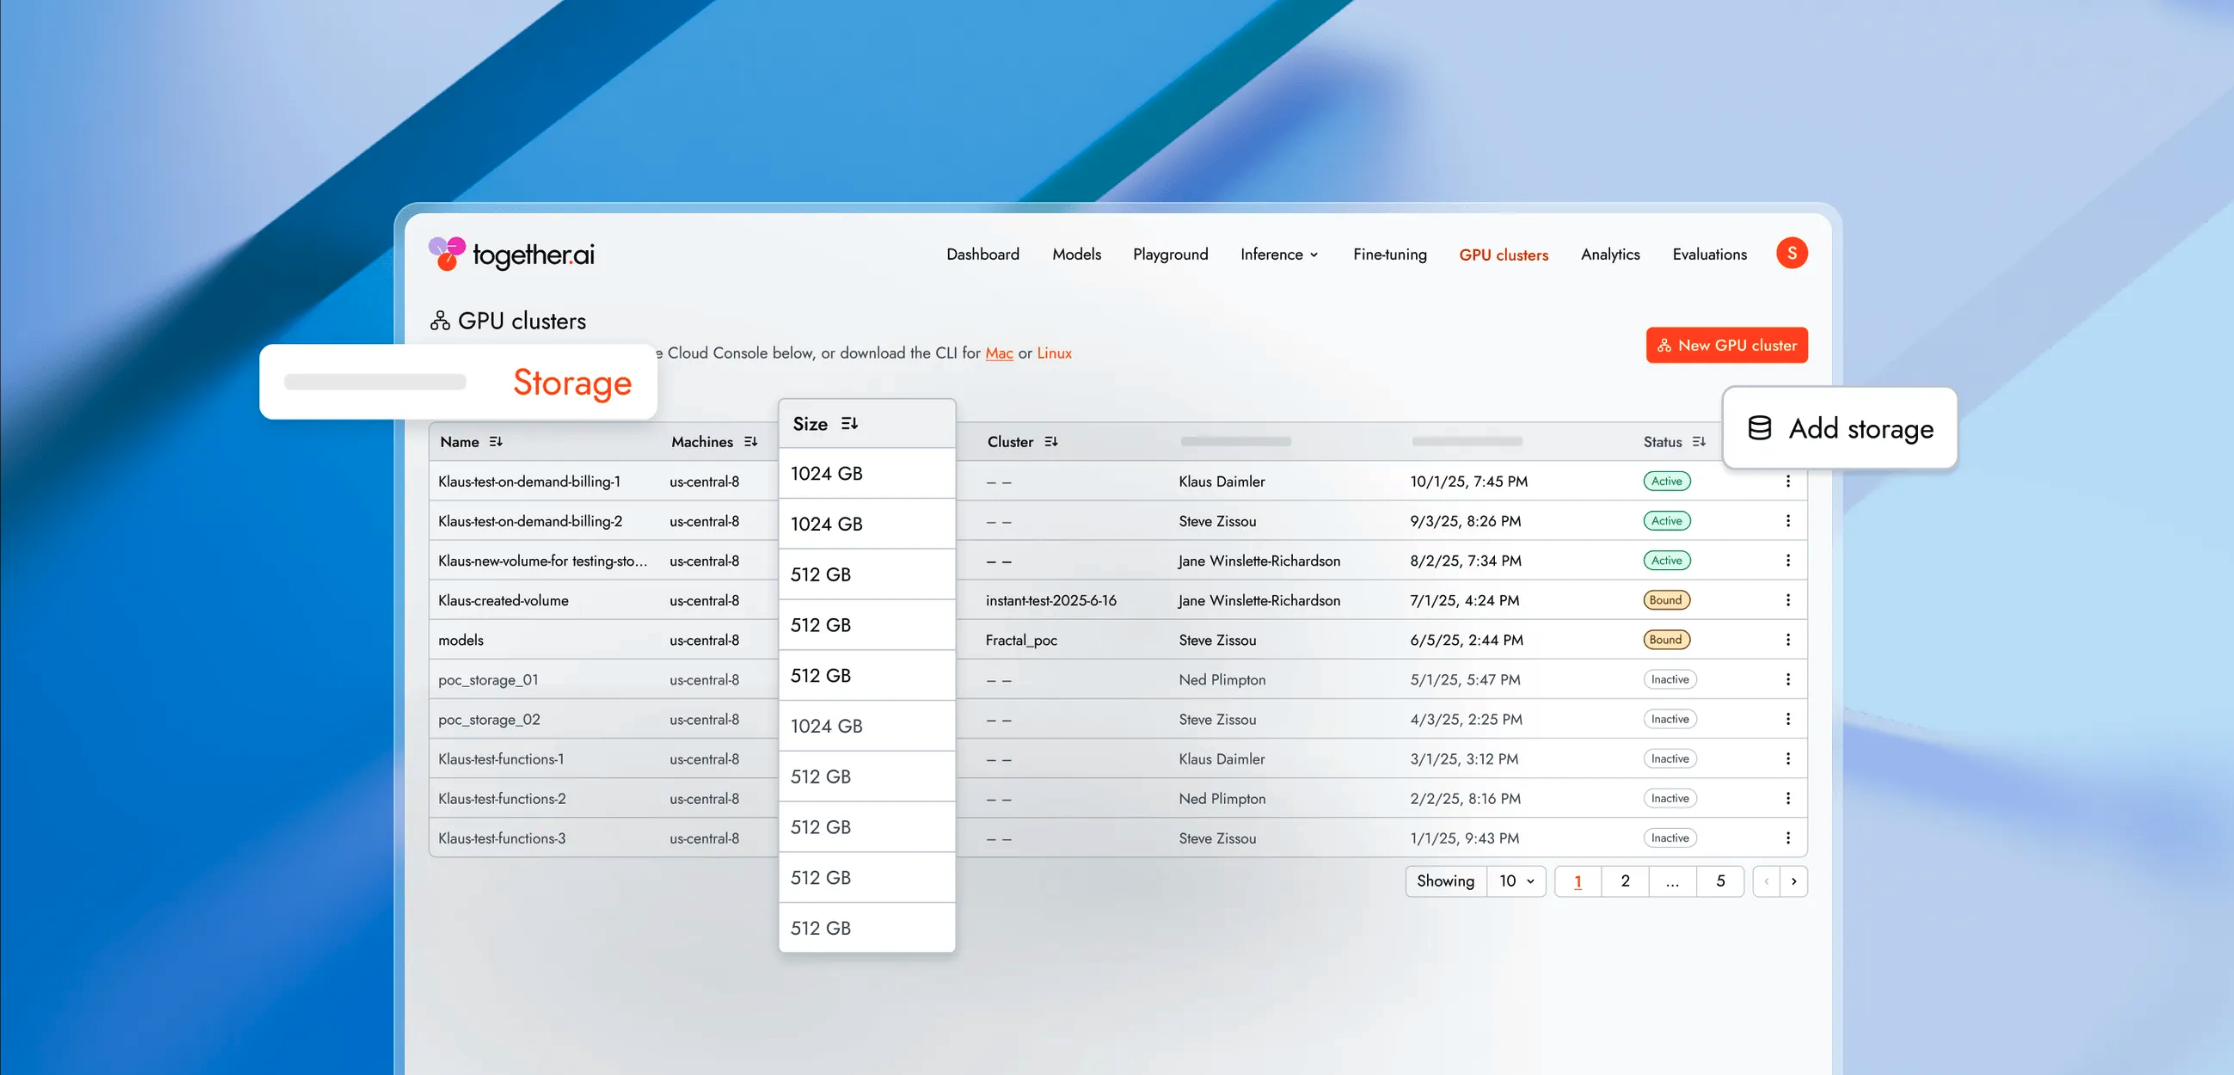Click the Fractal_poc cluster cell
The image size is (2234, 1075).
point(1021,640)
